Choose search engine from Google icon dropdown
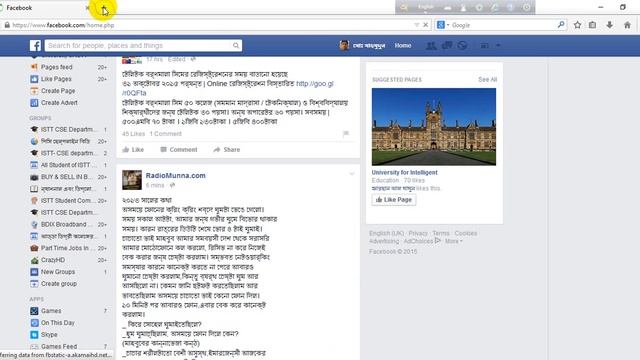The image size is (640, 360). pos(443,25)
